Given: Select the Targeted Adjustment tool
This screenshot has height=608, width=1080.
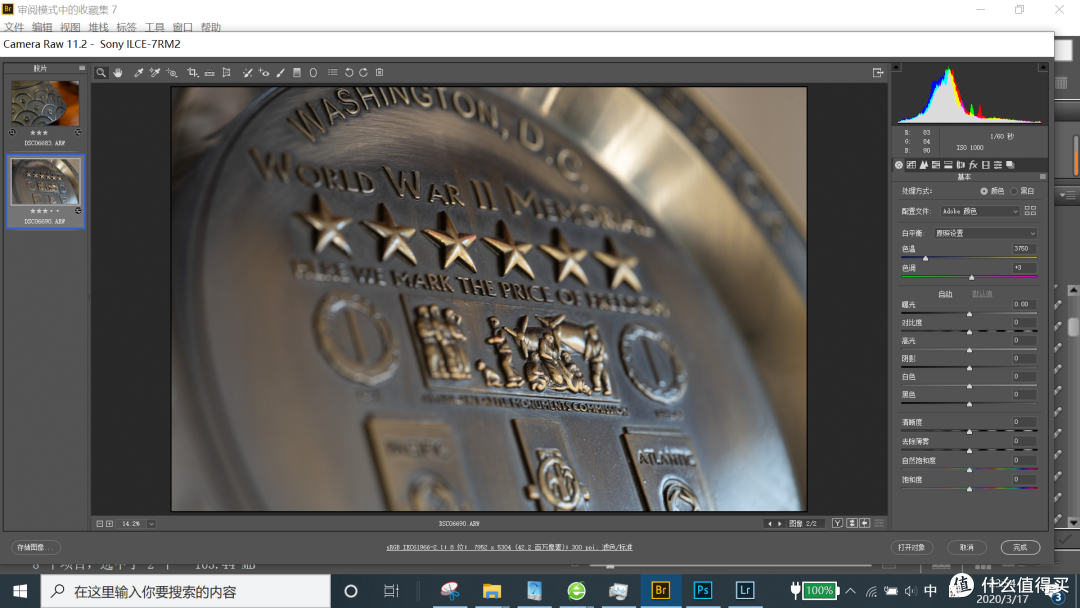Looking at the screenshot, I should pyautogui.click(x=172, y=73).
